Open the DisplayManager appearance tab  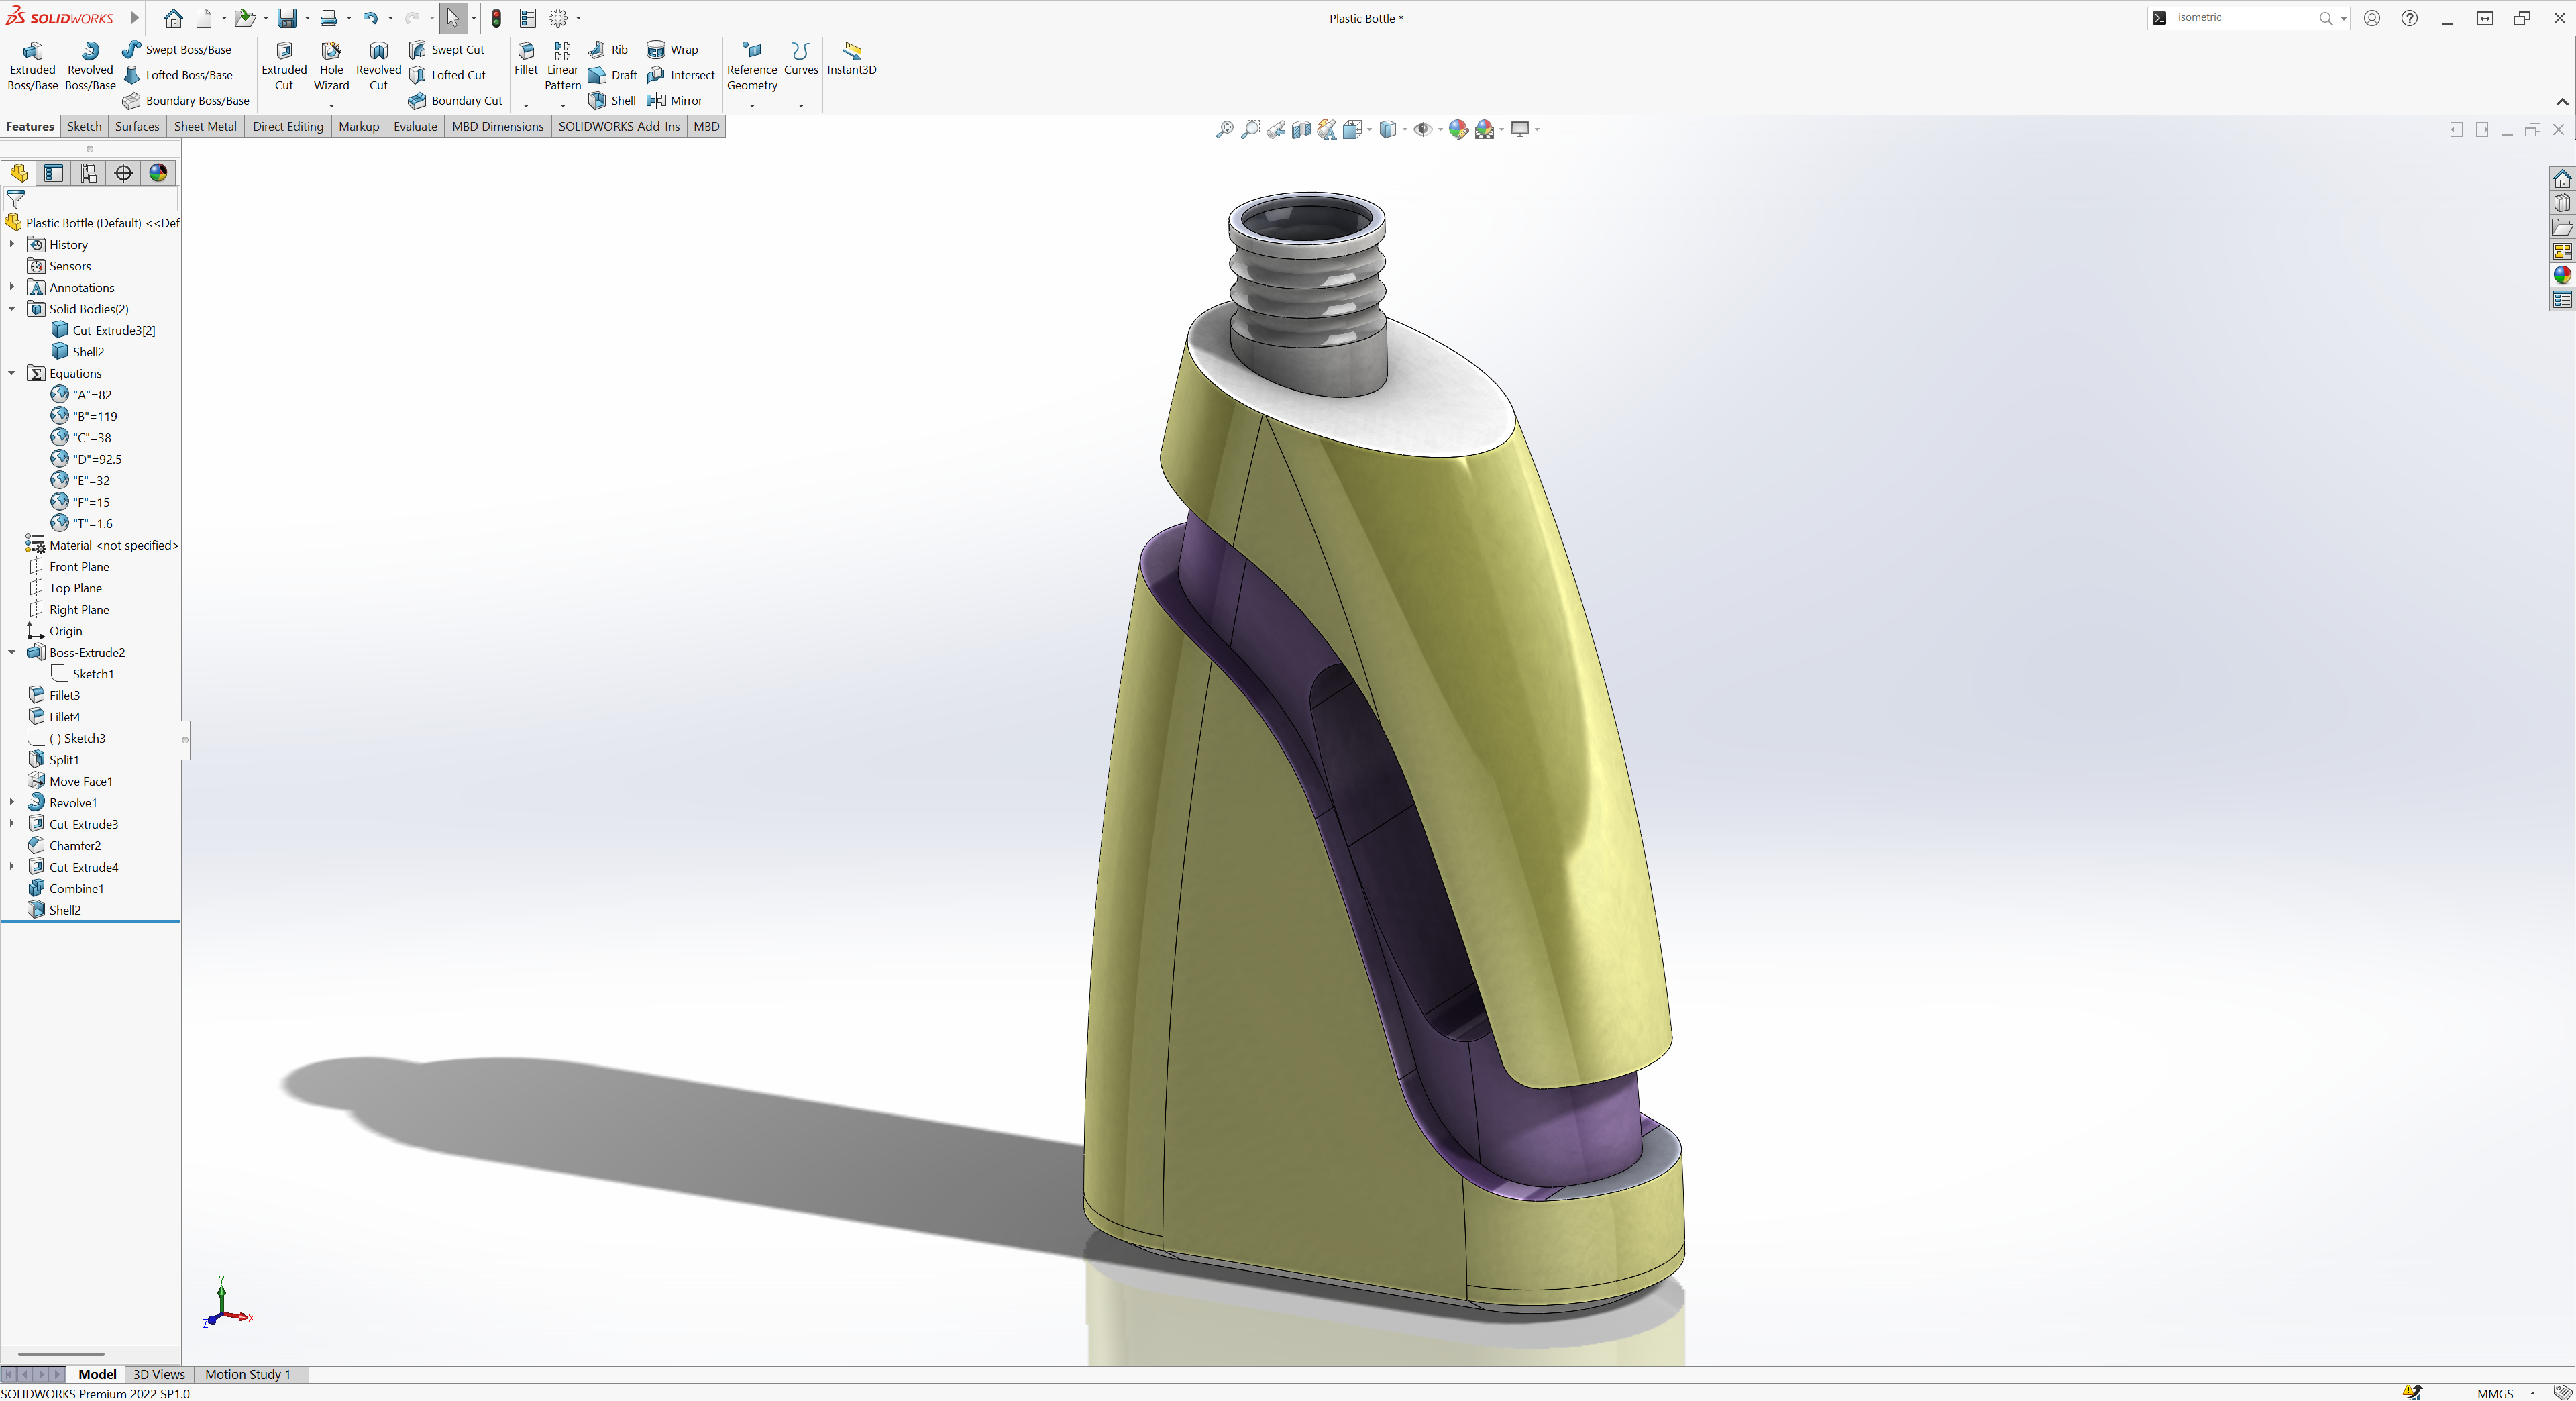point(158,173)
